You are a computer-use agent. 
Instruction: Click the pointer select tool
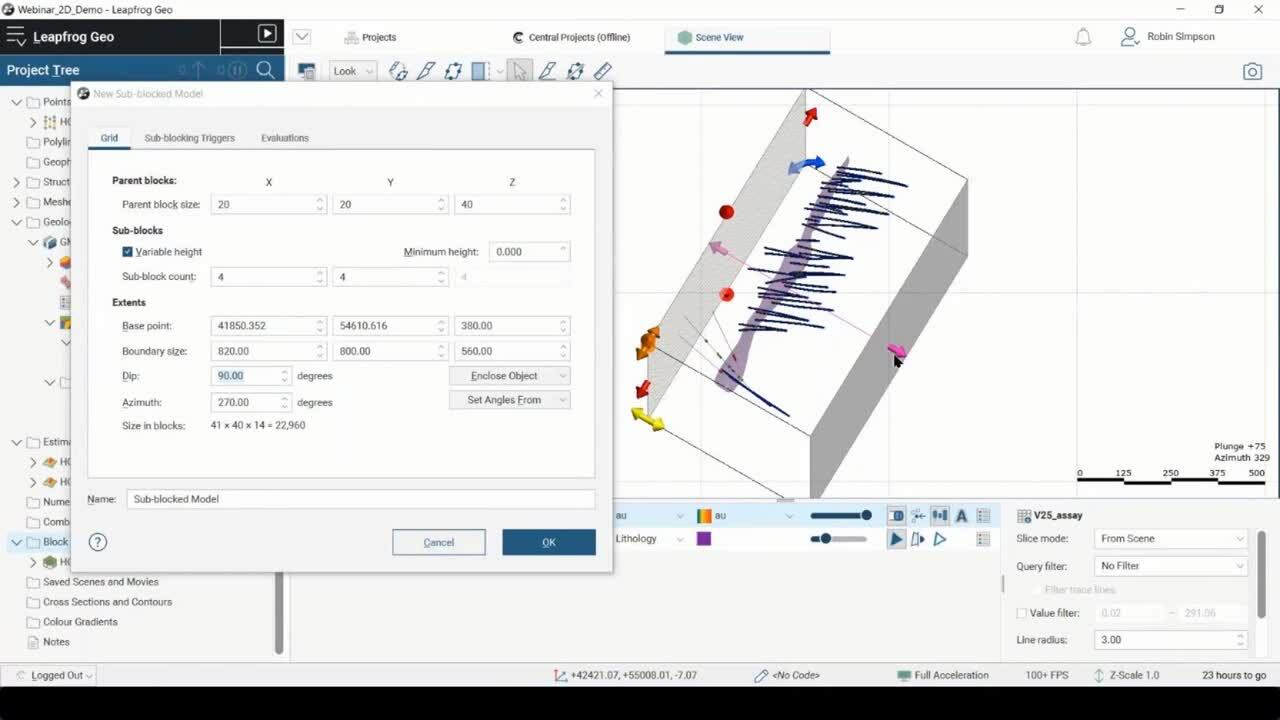[519, 71]
